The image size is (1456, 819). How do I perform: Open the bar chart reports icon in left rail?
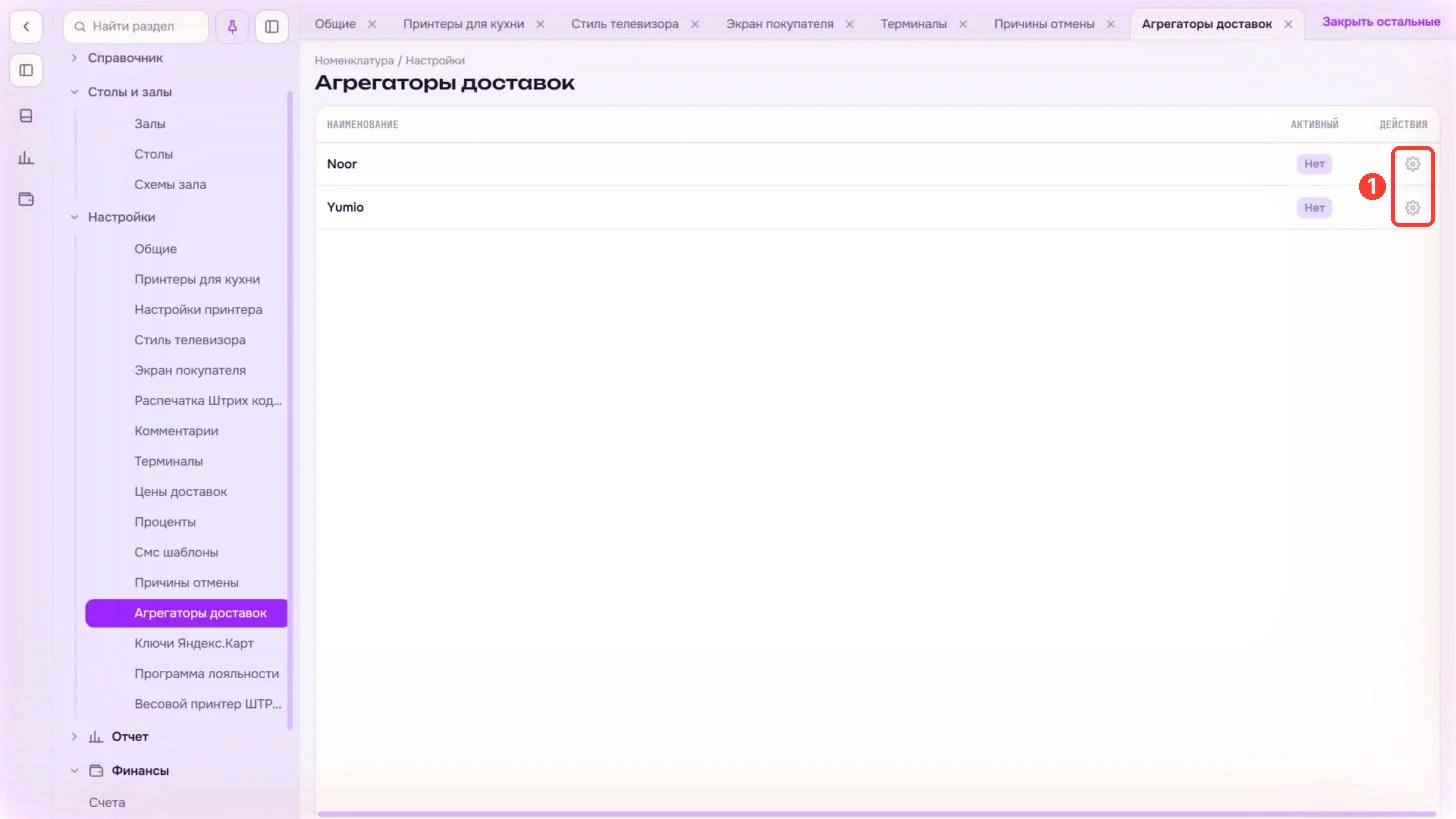[26, 158]
